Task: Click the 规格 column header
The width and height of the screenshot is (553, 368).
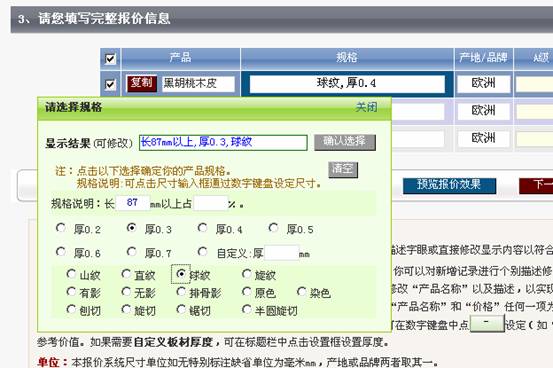Action: coord(347,58)
